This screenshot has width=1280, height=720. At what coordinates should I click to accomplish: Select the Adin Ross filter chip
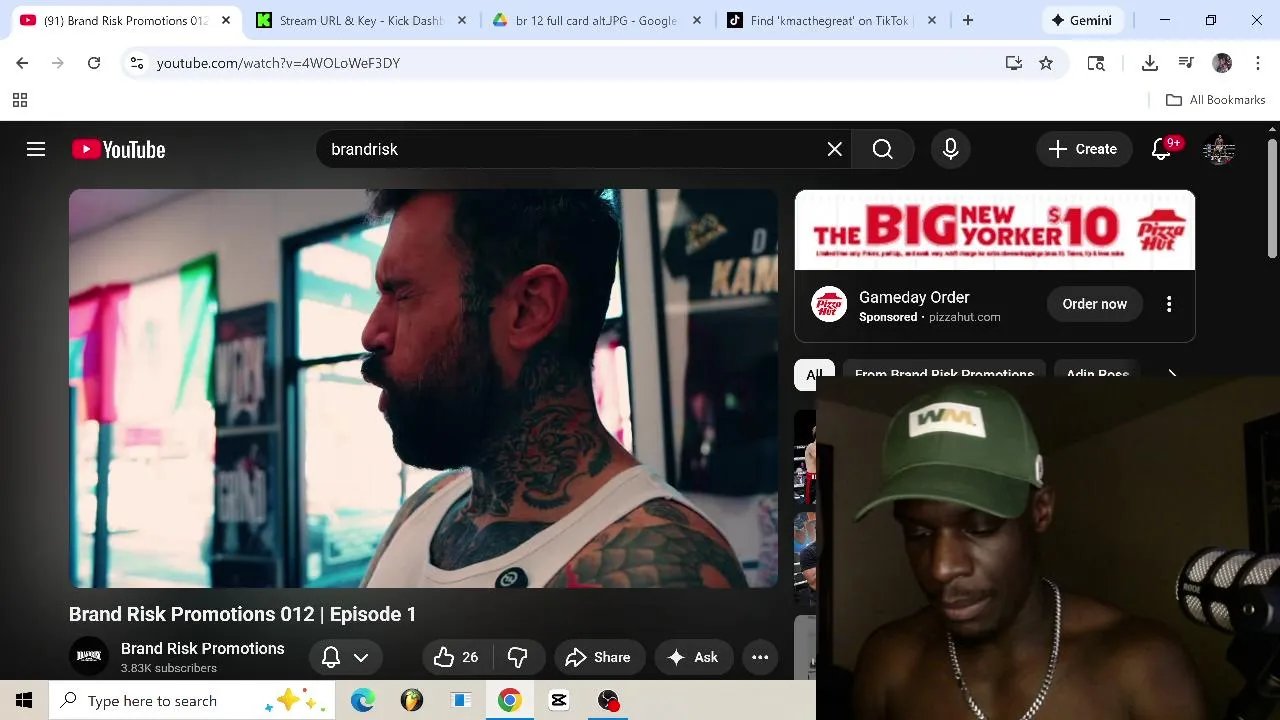(1097, 374)
